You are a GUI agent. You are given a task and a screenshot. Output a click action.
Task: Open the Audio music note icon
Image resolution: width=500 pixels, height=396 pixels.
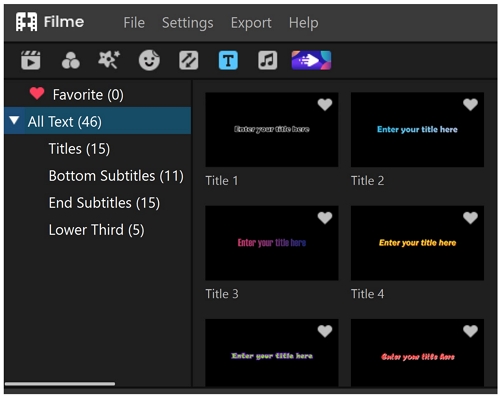267,60
